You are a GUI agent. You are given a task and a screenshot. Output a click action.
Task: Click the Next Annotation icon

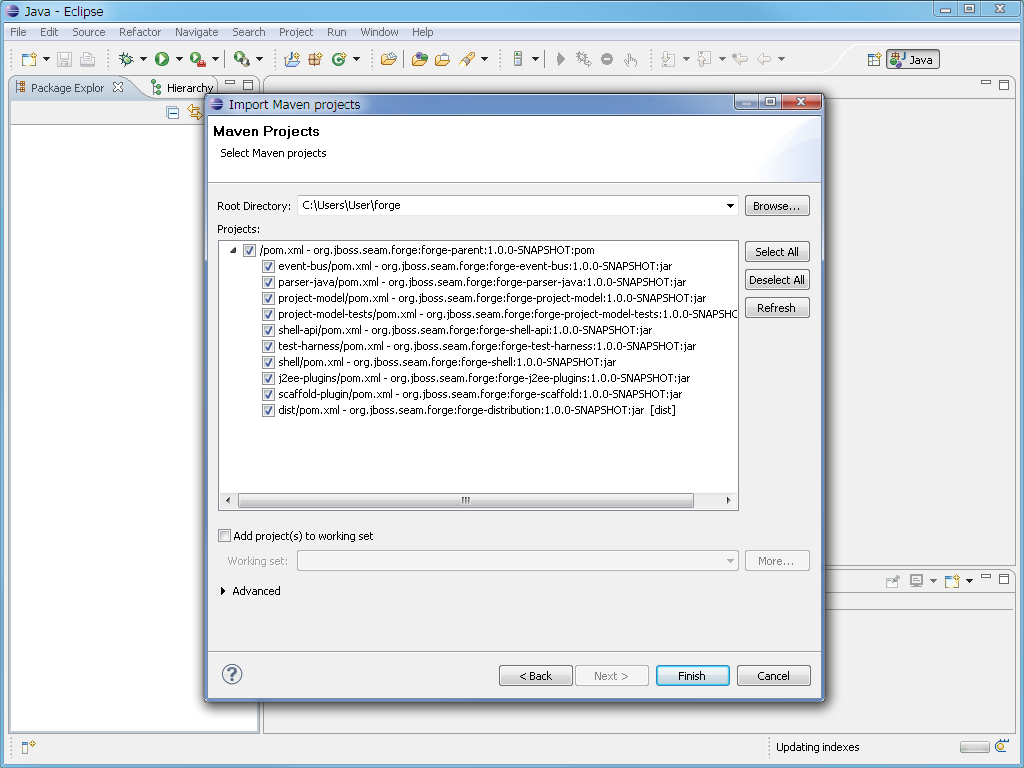click(668, 59)
